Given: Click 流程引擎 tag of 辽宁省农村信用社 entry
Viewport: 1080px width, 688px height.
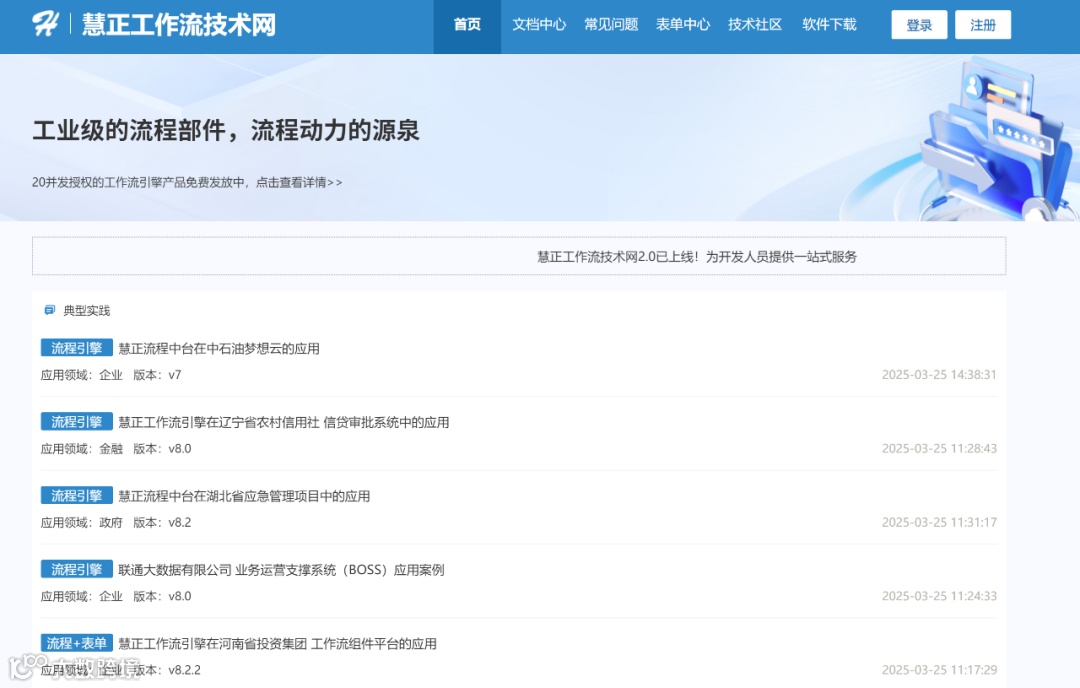Looking at the screenshot, I should (x=76, y=421).
